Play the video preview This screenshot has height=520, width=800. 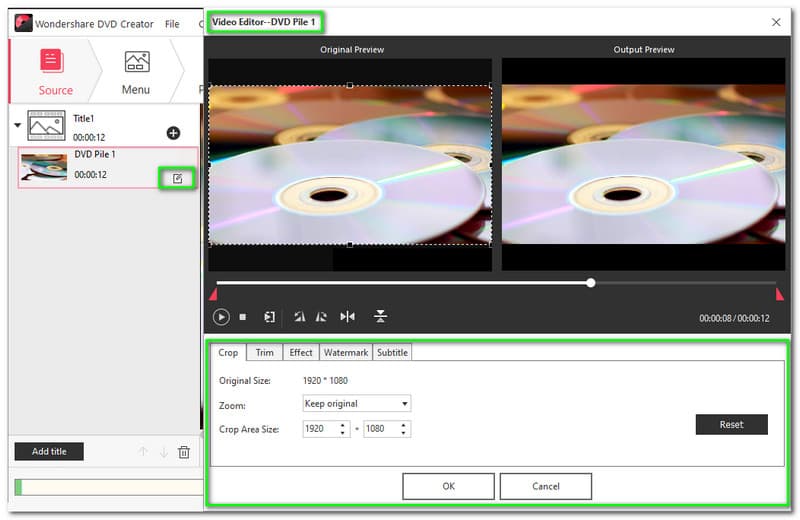click(221, 317)
